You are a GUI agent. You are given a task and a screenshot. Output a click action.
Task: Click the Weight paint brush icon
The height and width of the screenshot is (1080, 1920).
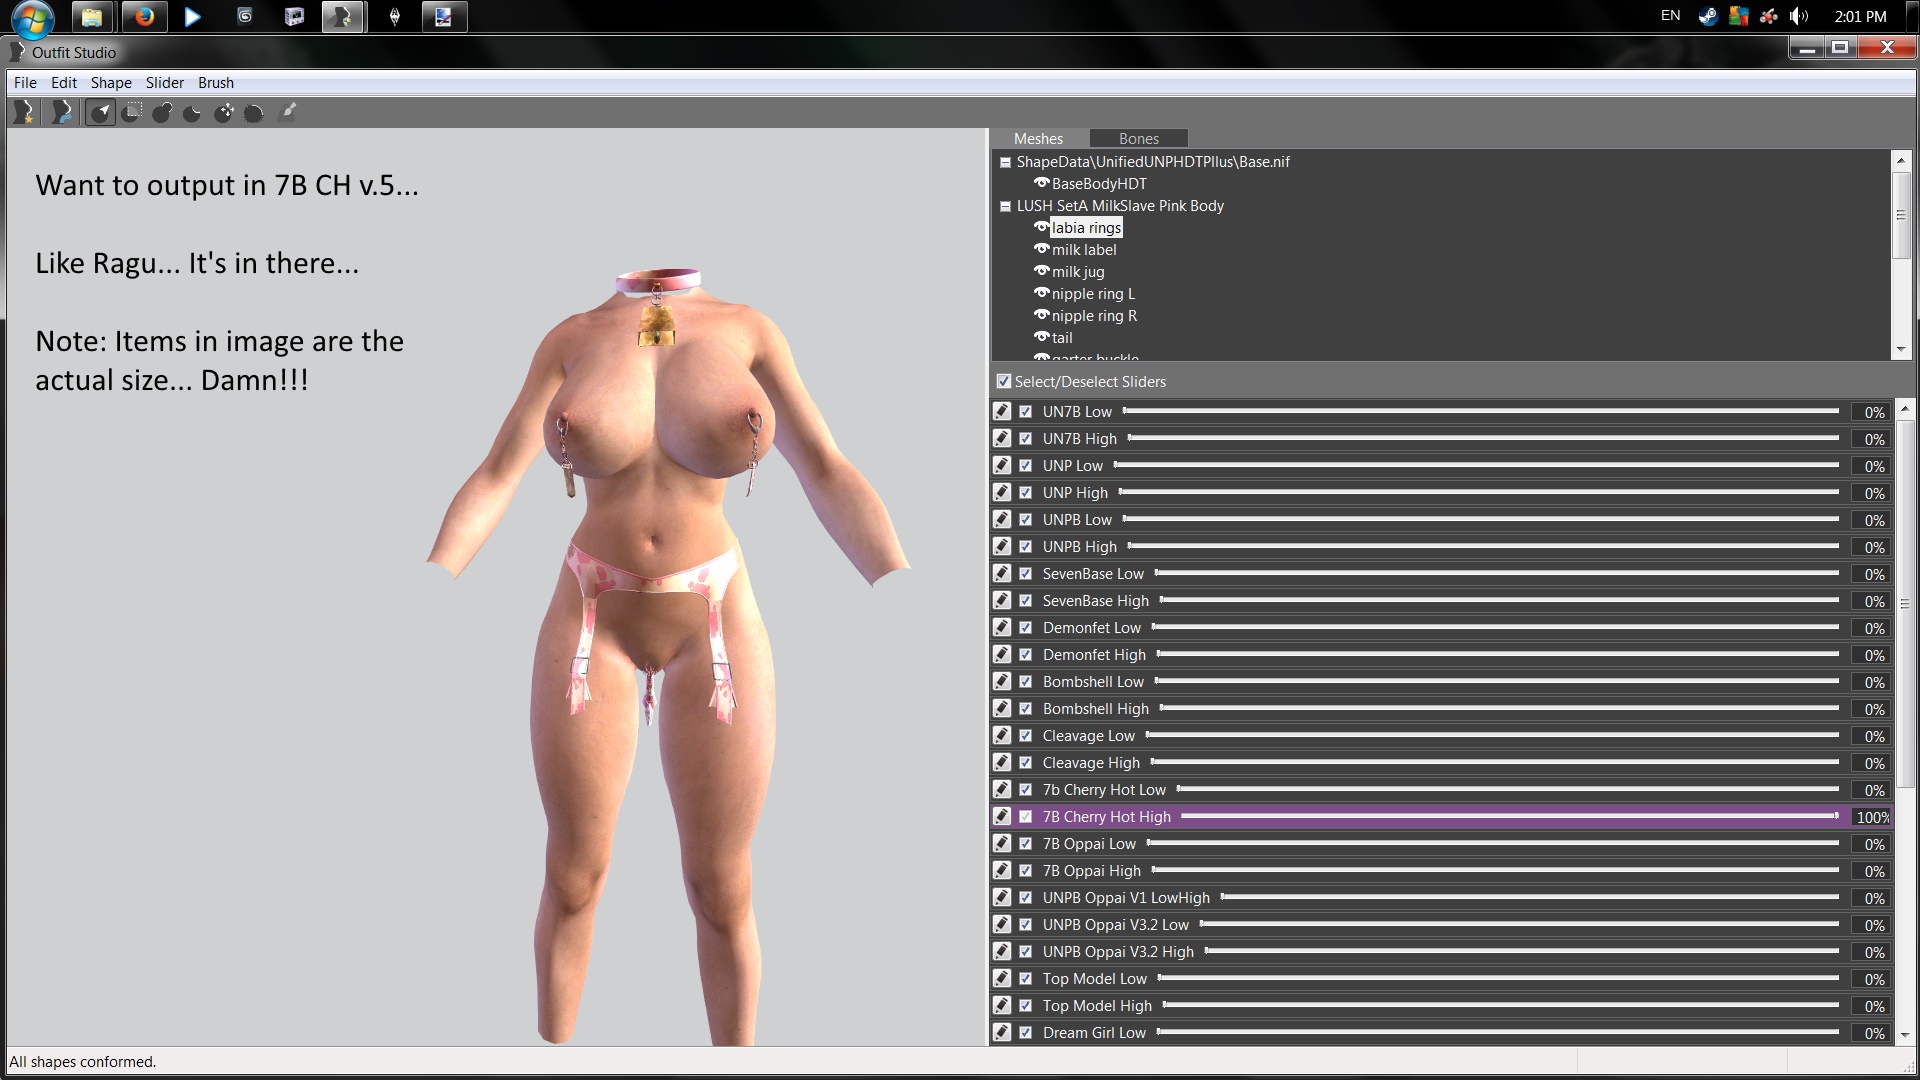(x=288, y=112)
